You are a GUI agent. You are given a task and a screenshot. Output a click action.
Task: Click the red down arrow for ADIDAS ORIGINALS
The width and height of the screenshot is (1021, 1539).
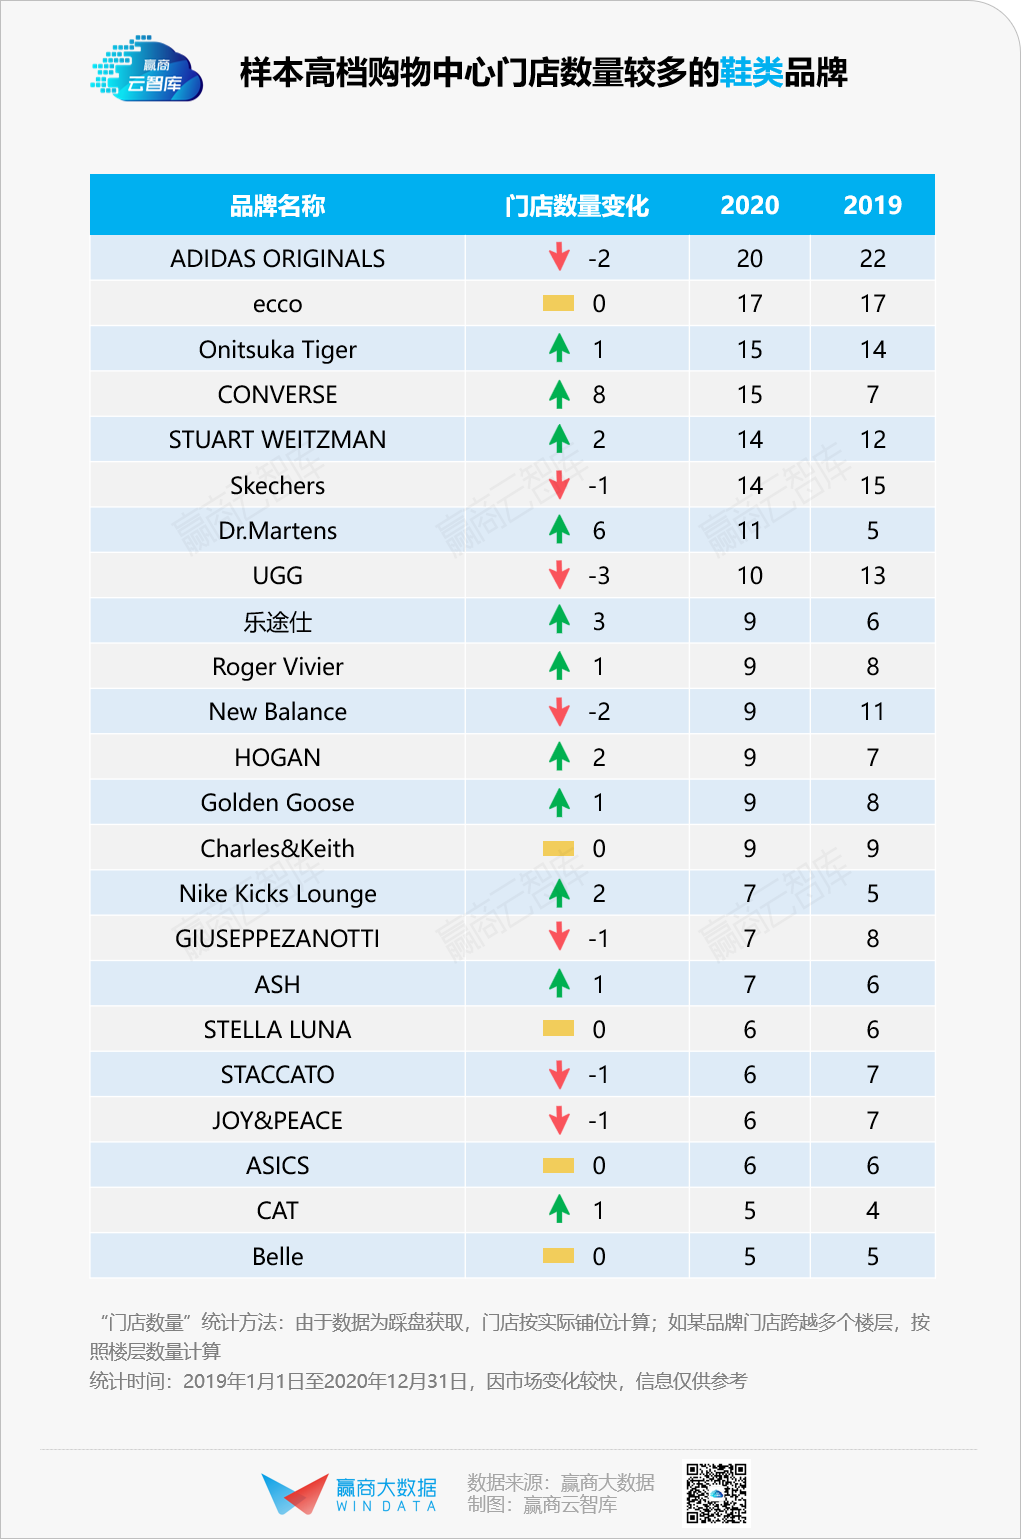point(559,257)
